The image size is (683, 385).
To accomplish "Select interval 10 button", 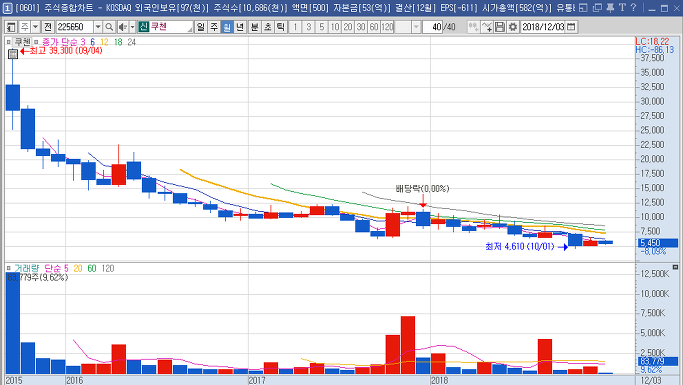I will point(335,27).
